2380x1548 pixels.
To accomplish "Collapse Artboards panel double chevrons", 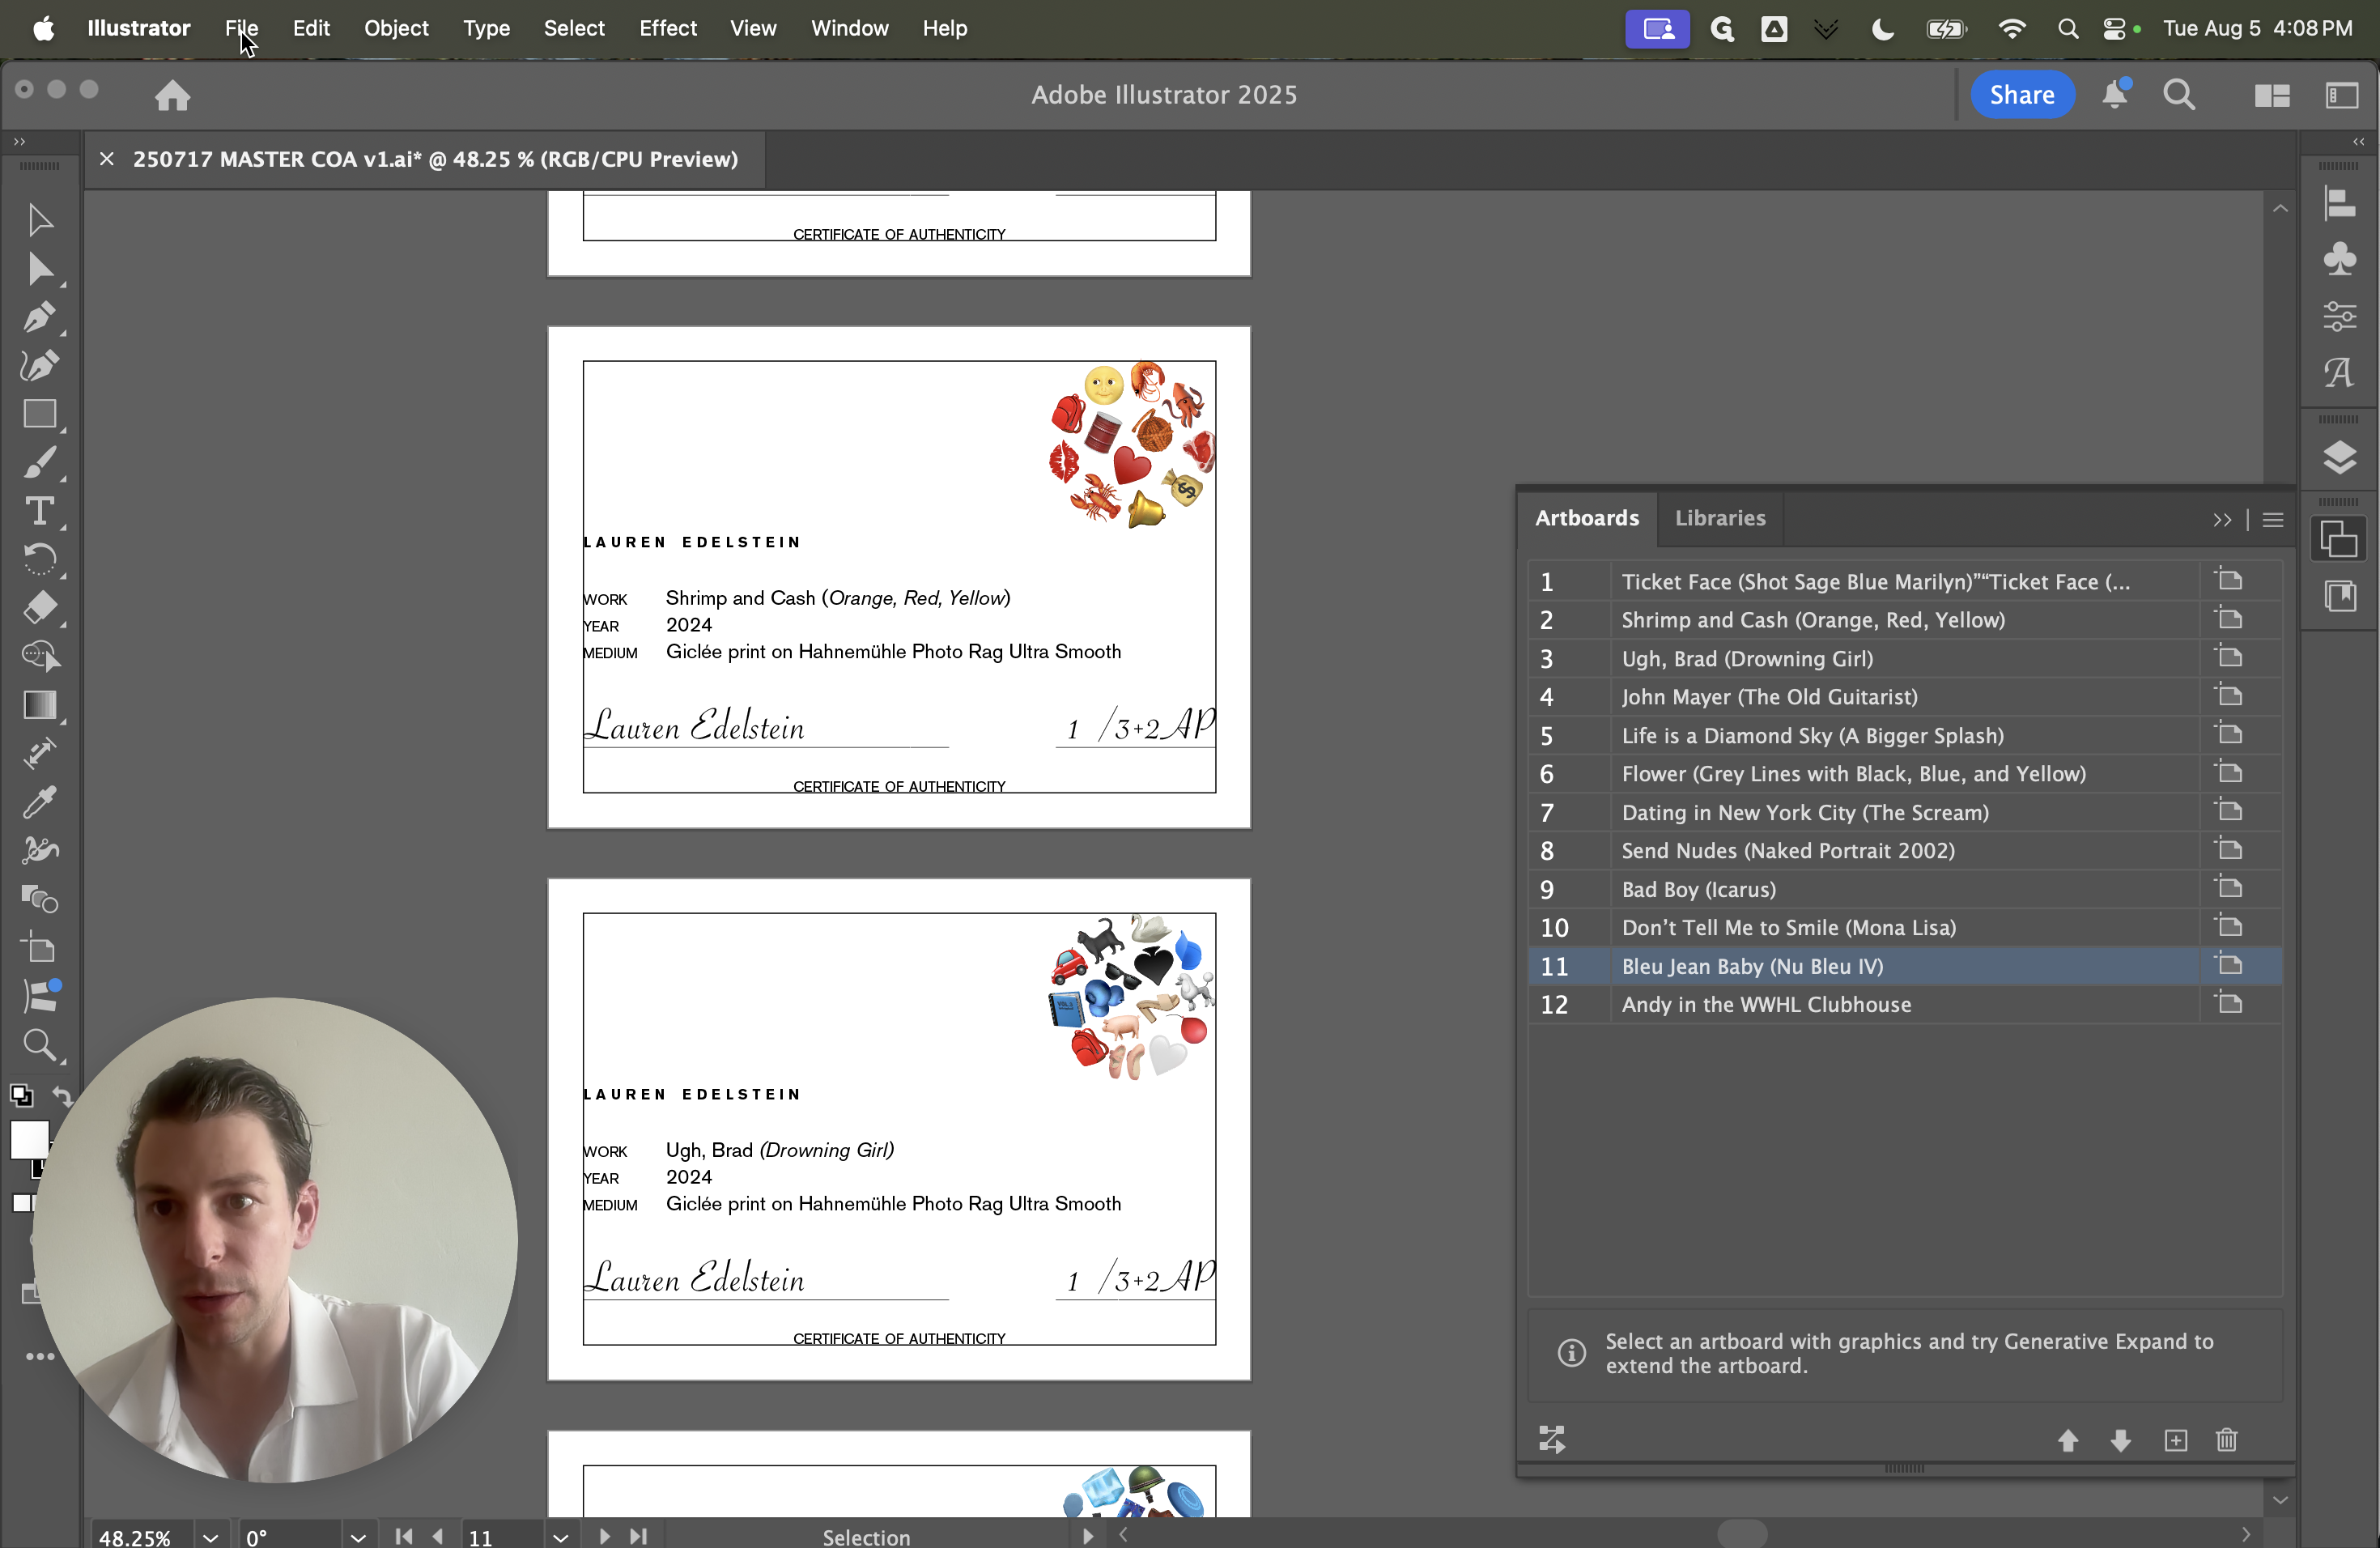I will 2222,520.
